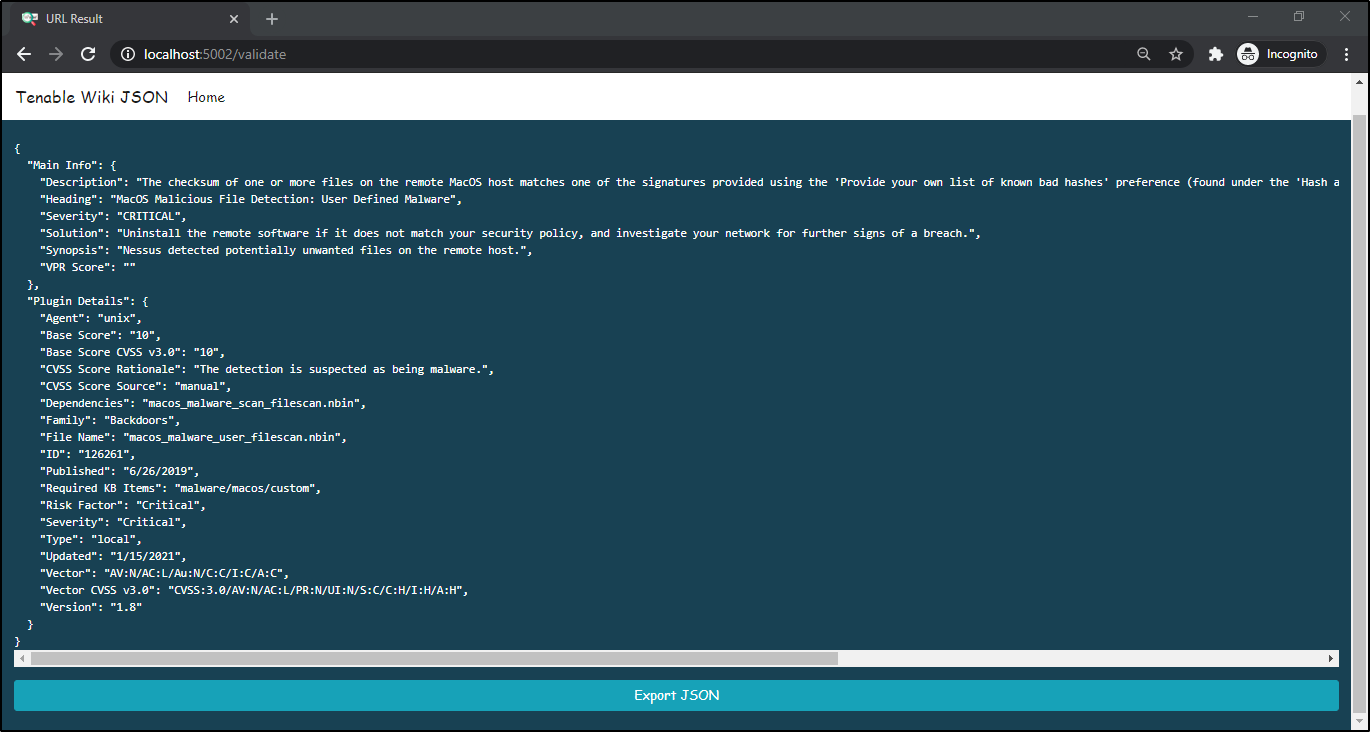Image resolution: width=1370 pixels, height=732 pixels.
Task: Click the Export JSON button
Action: click(676, 696)
